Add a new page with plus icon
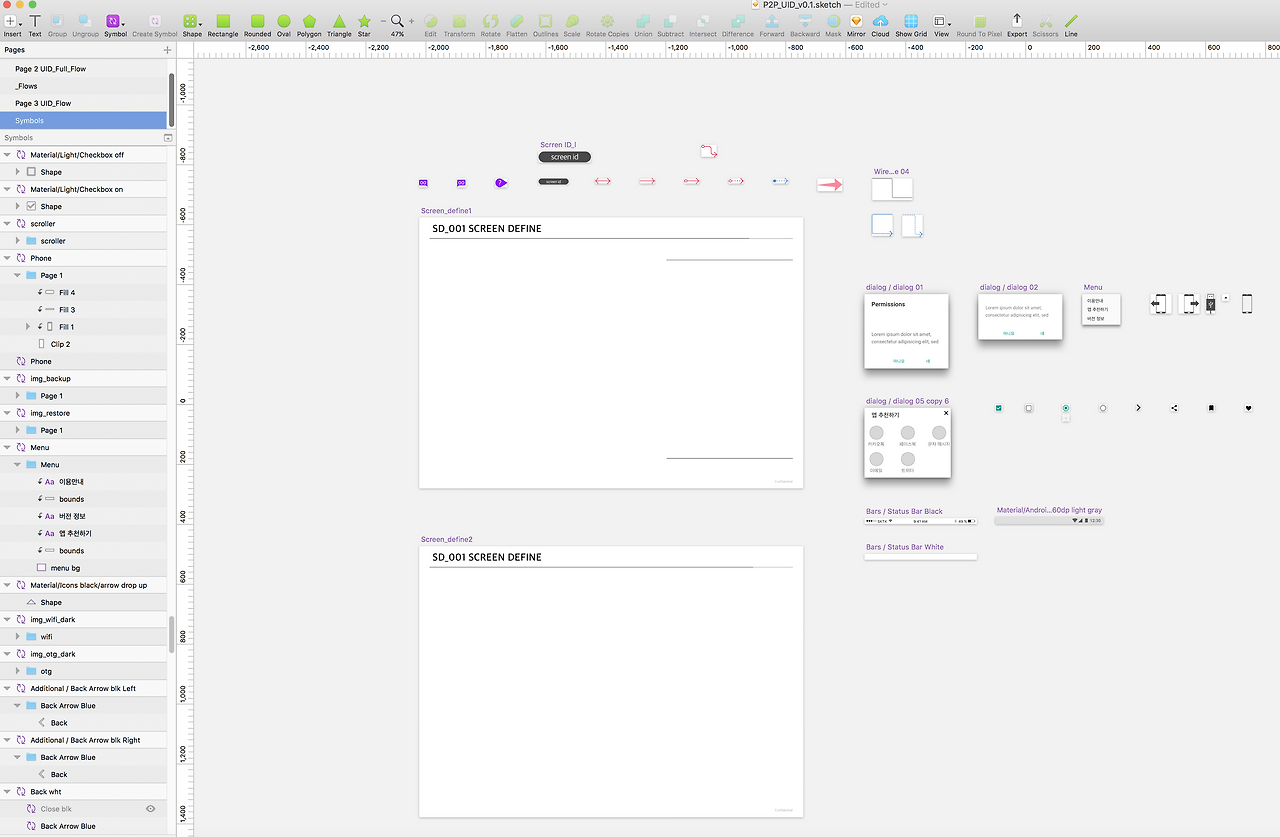This screenshot has height=837, width=1280. (167, 50)
